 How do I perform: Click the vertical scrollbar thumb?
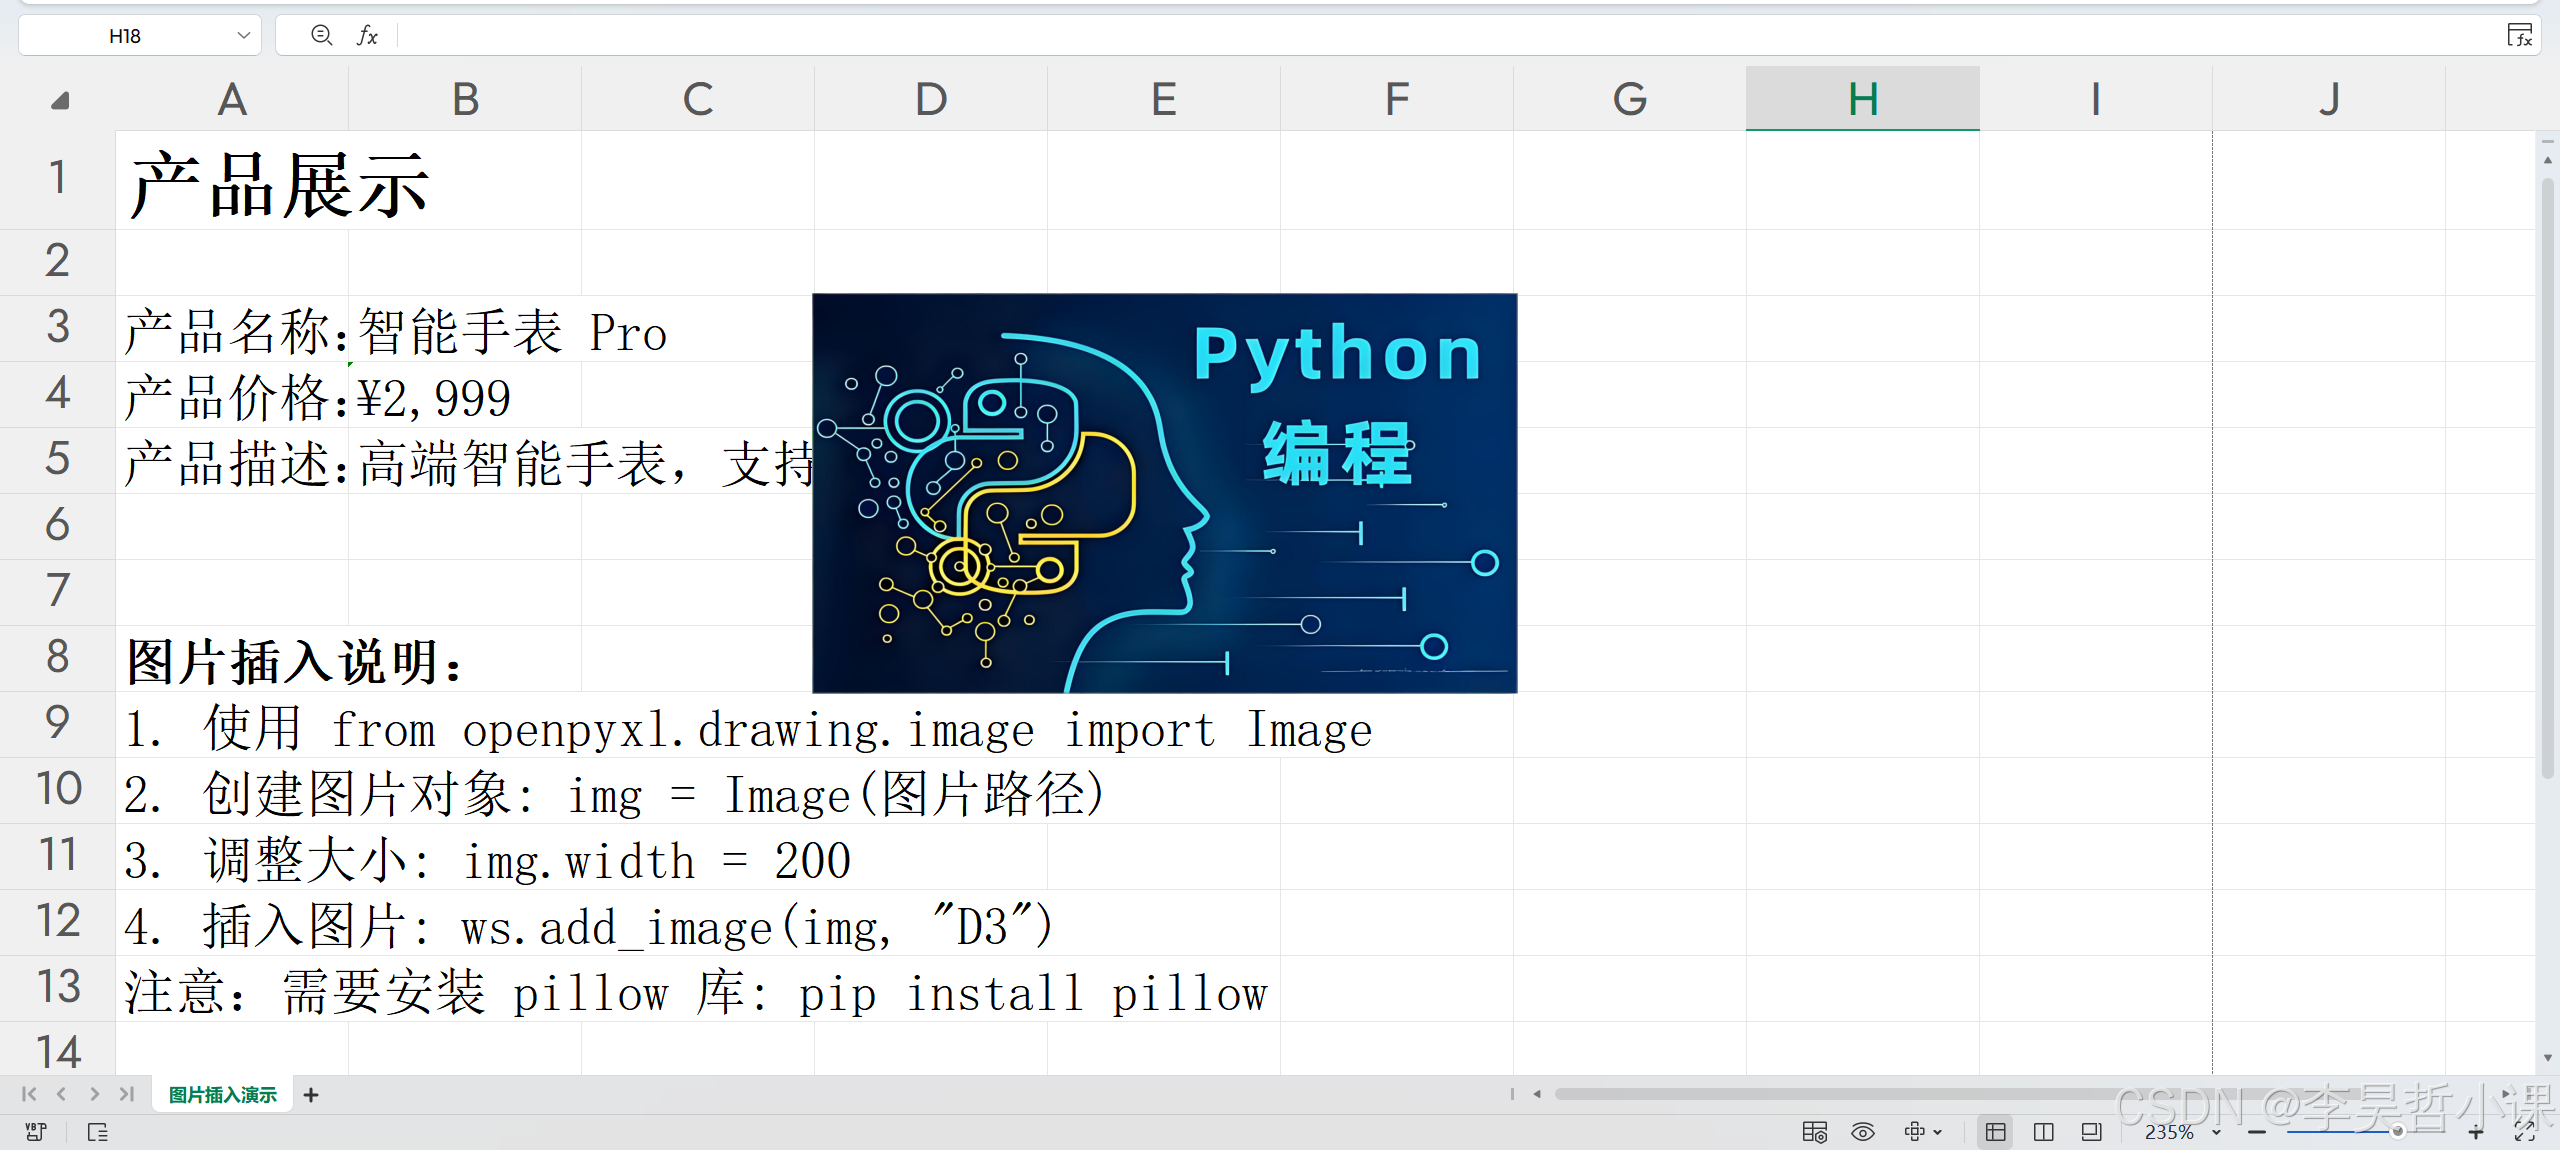(x=2547, y=478)
